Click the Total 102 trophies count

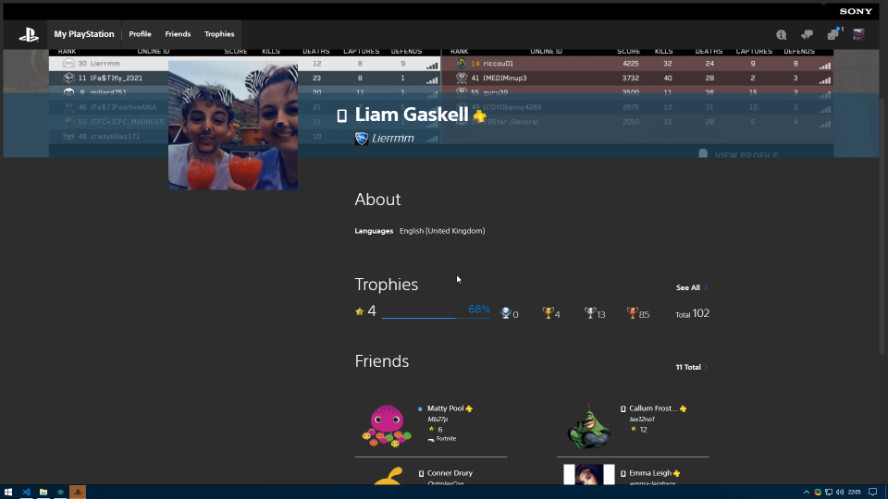[692, 314]
